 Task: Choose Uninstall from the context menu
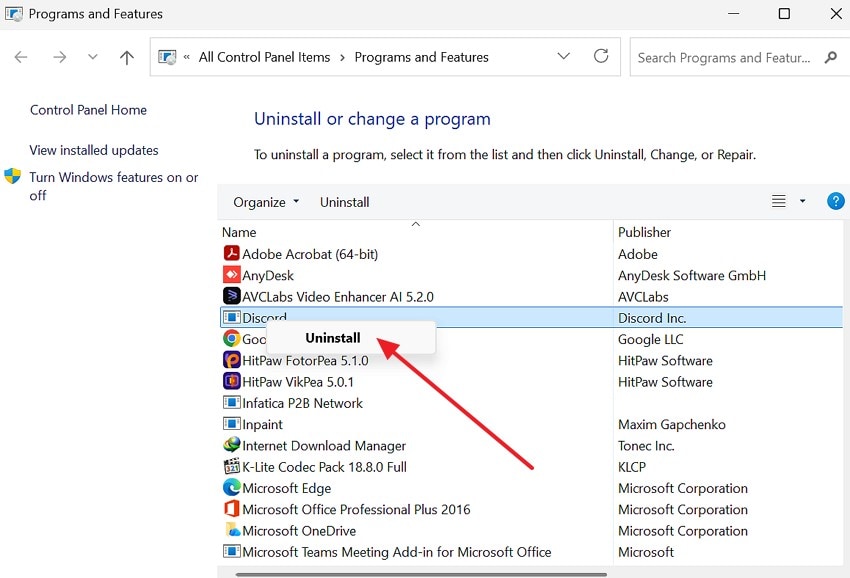tap(333, 337)
